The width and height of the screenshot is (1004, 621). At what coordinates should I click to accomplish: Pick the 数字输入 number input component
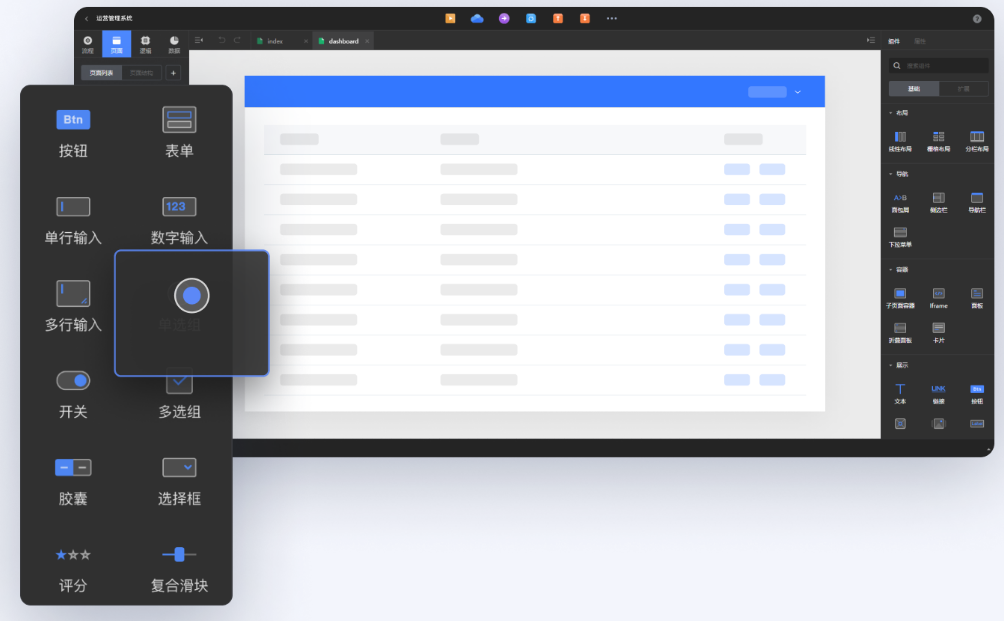(x=179, y=221)
